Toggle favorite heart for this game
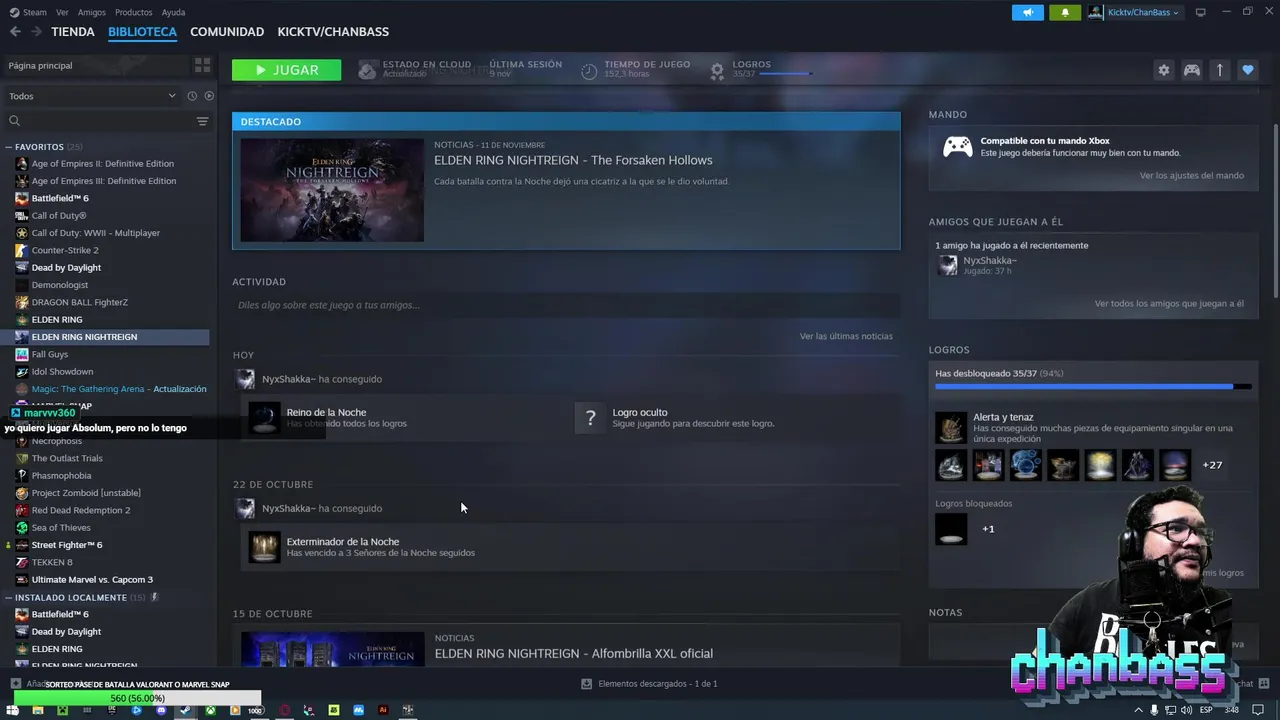The height and width of the screenshot is (720, 1280). tap(1247, 70)
